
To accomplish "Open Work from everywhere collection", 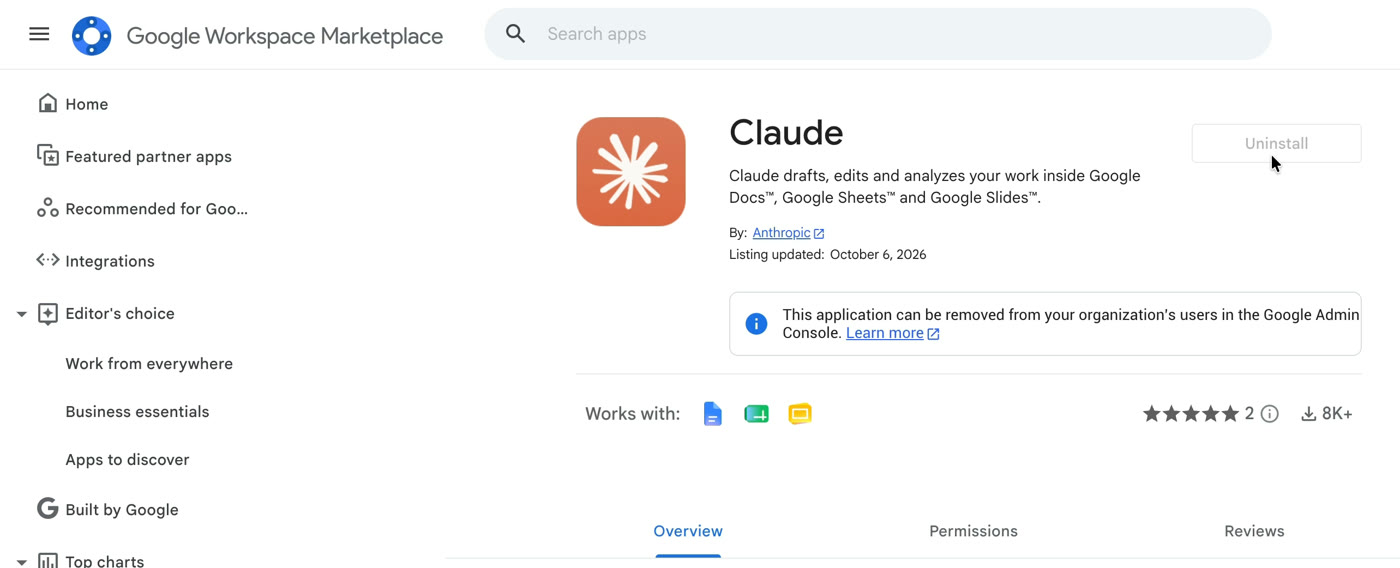I will [x=149, y=364].
